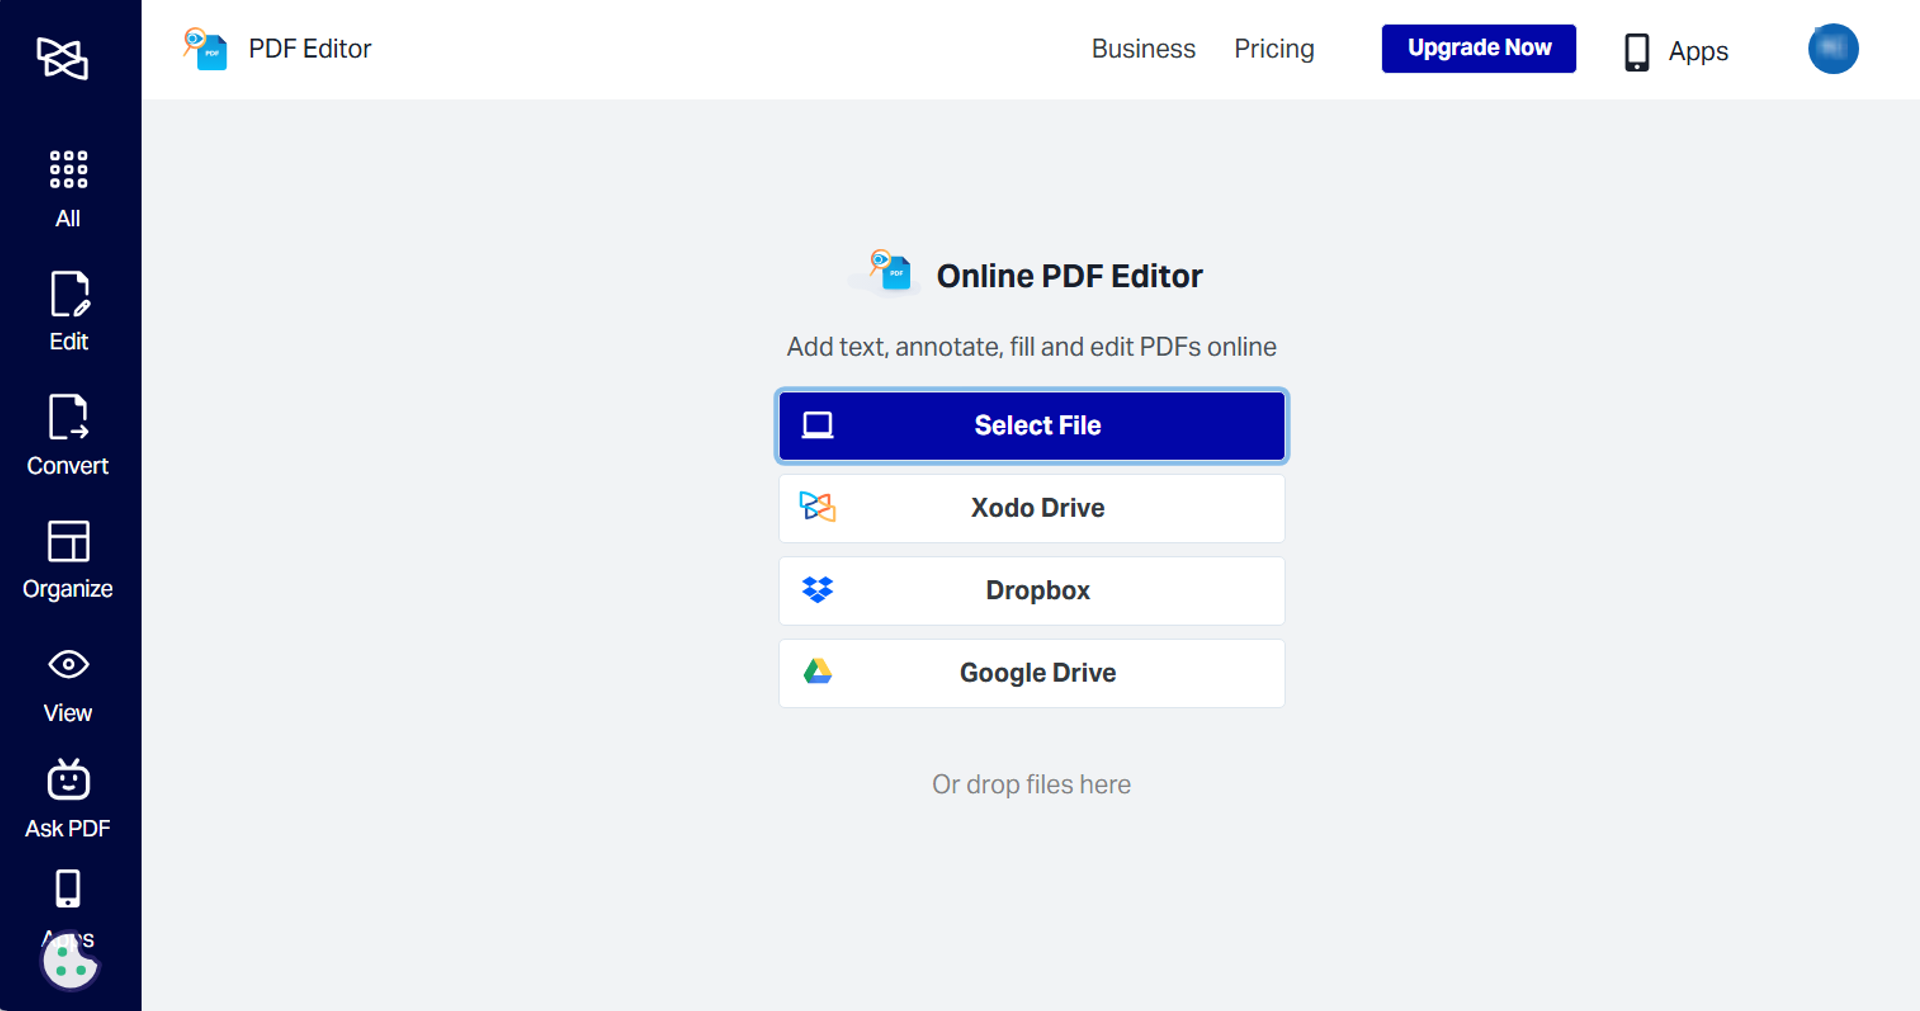
Task: Click the Google Drive logo icon
Action: pos(818,672)
